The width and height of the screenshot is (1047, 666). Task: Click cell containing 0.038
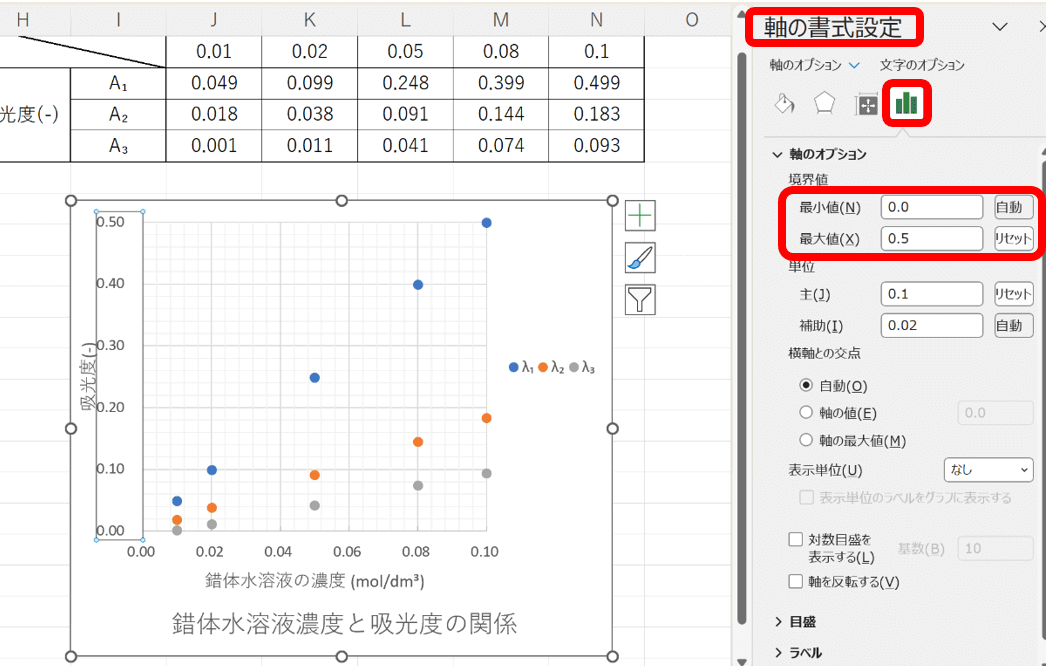click(x=309, y=114)
